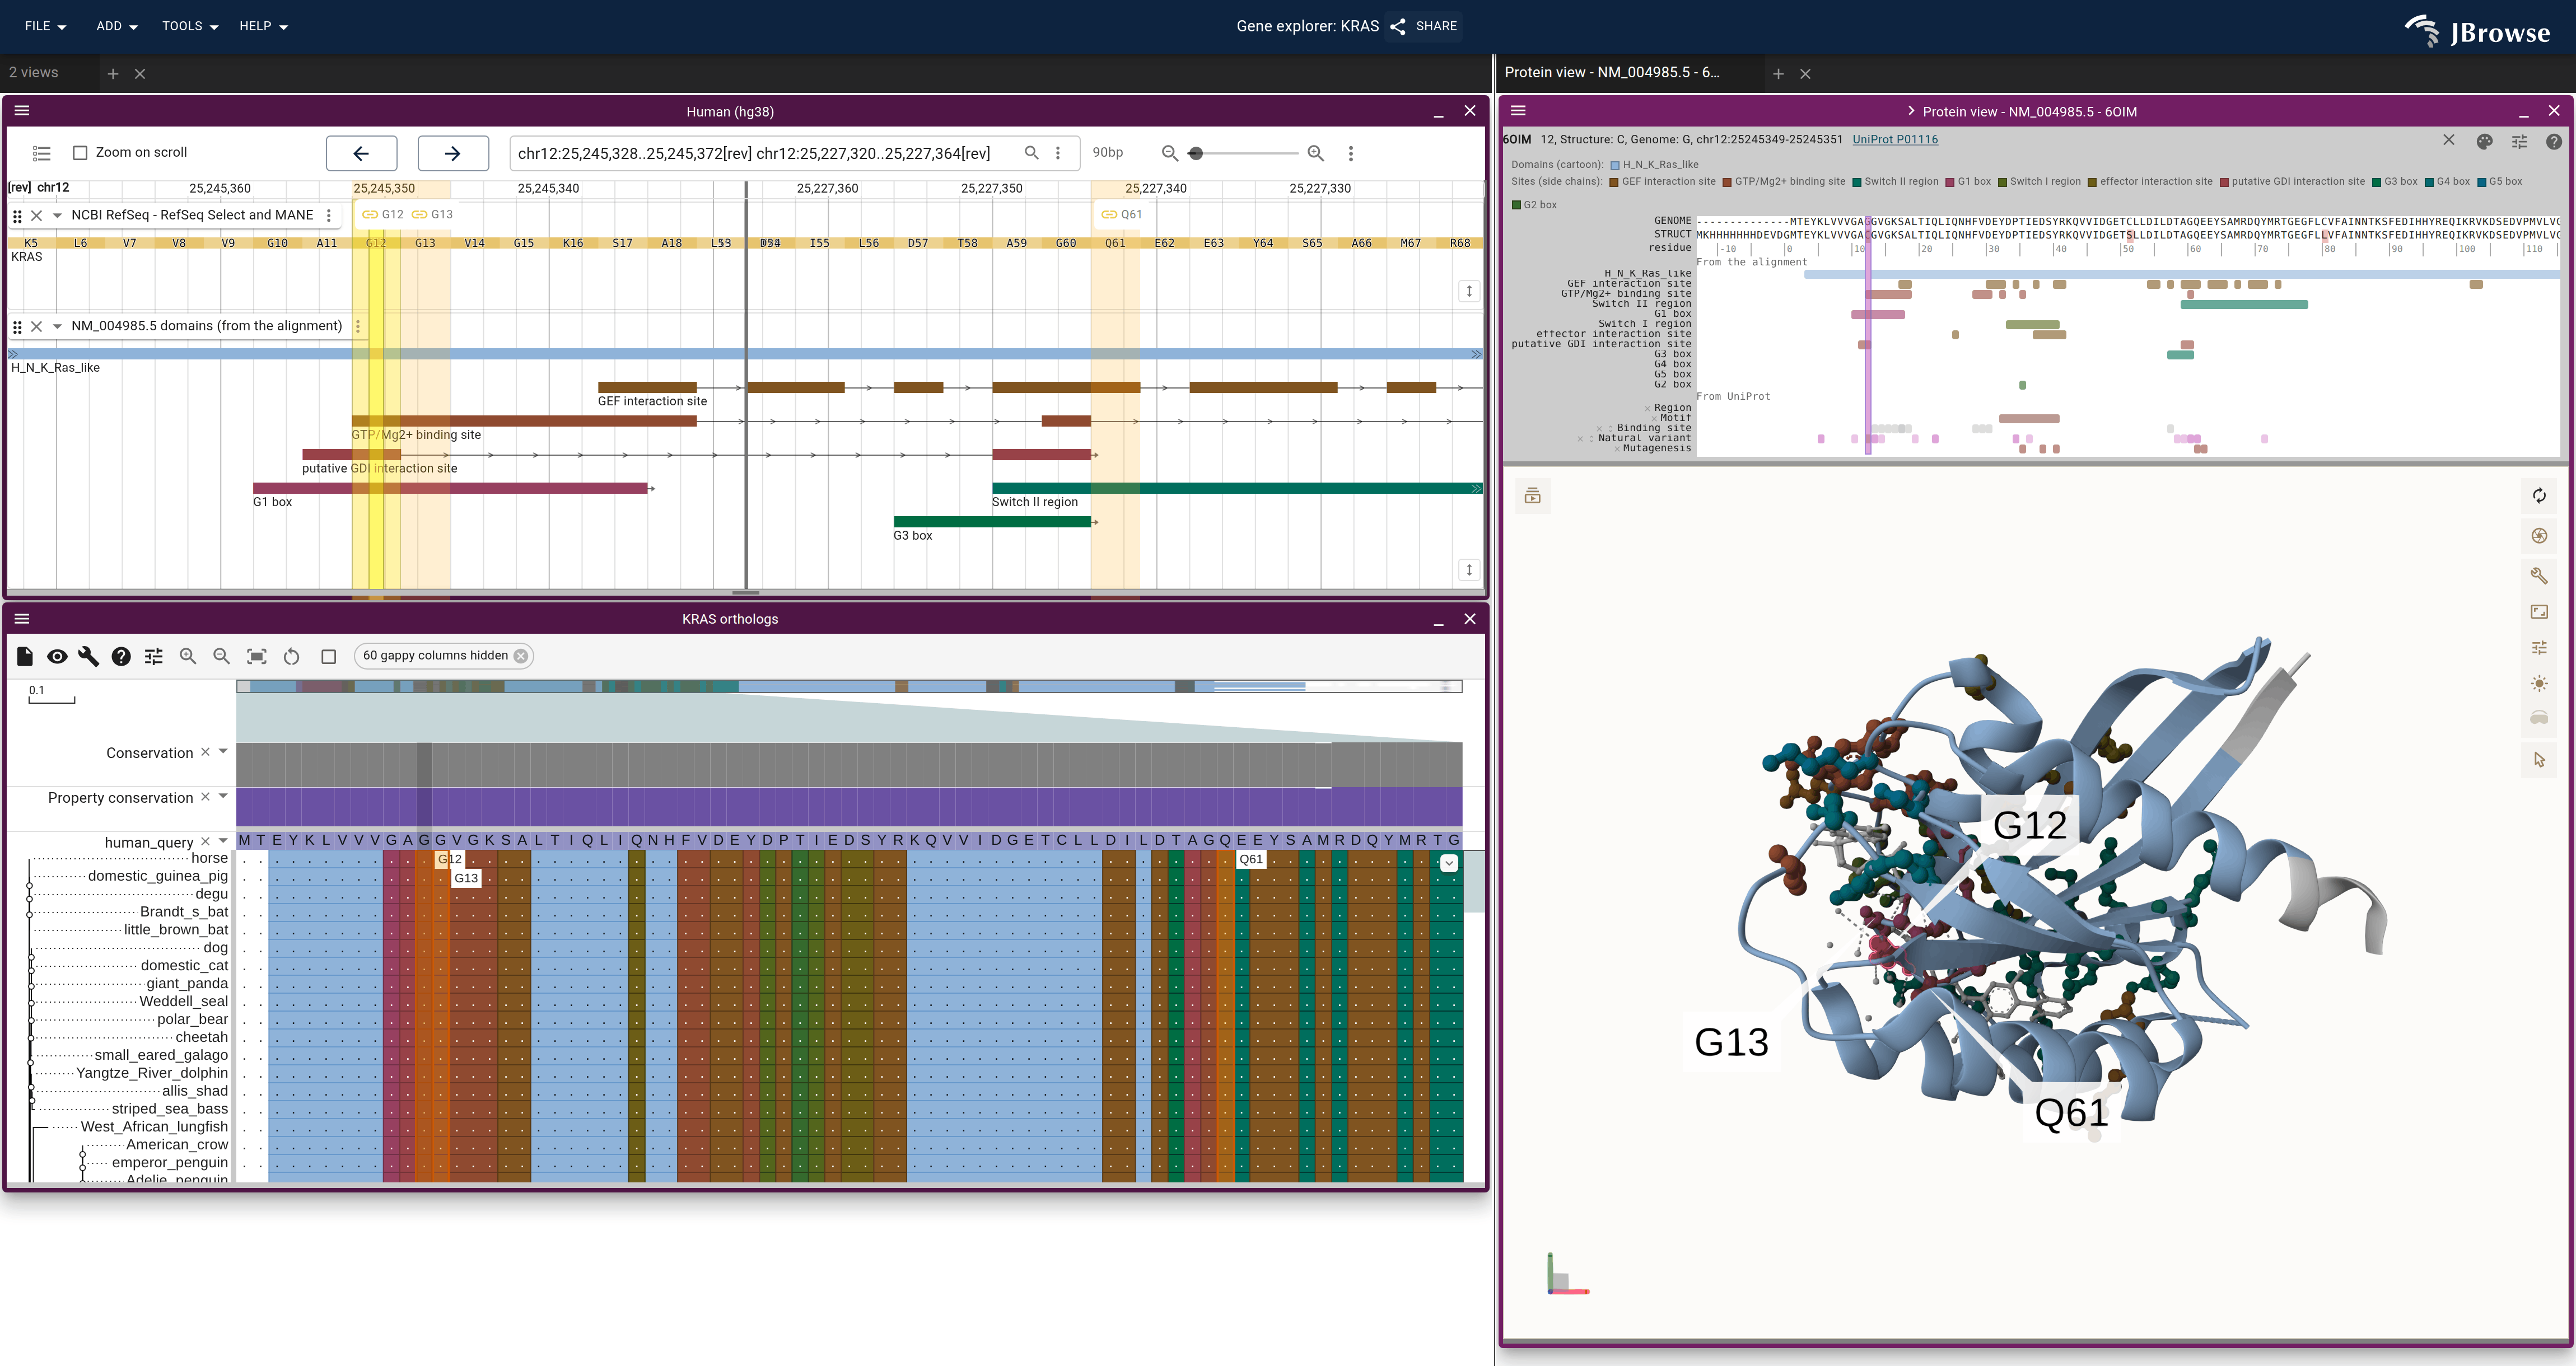Pan genome view left with back arrow
This screenshot has width=2576, height=1366.
pyautogui.click(x=361, y=153)
